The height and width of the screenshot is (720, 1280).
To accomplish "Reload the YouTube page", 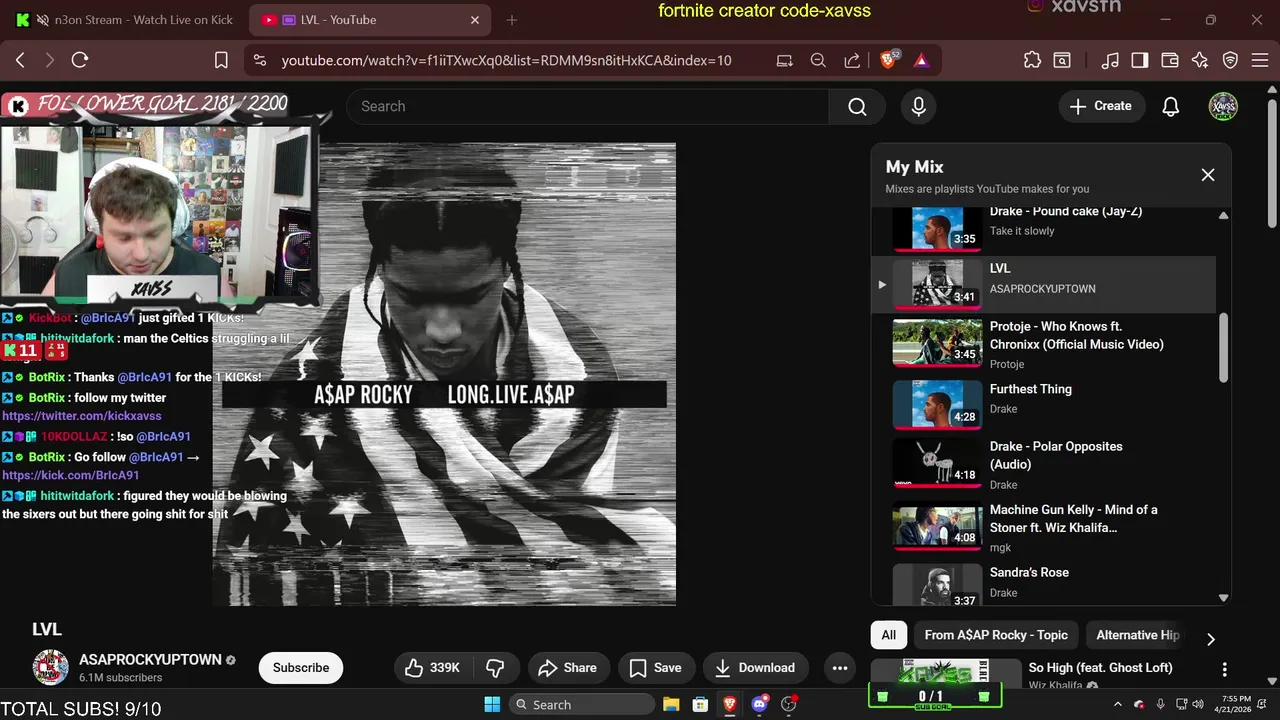I will coord(80,60).
